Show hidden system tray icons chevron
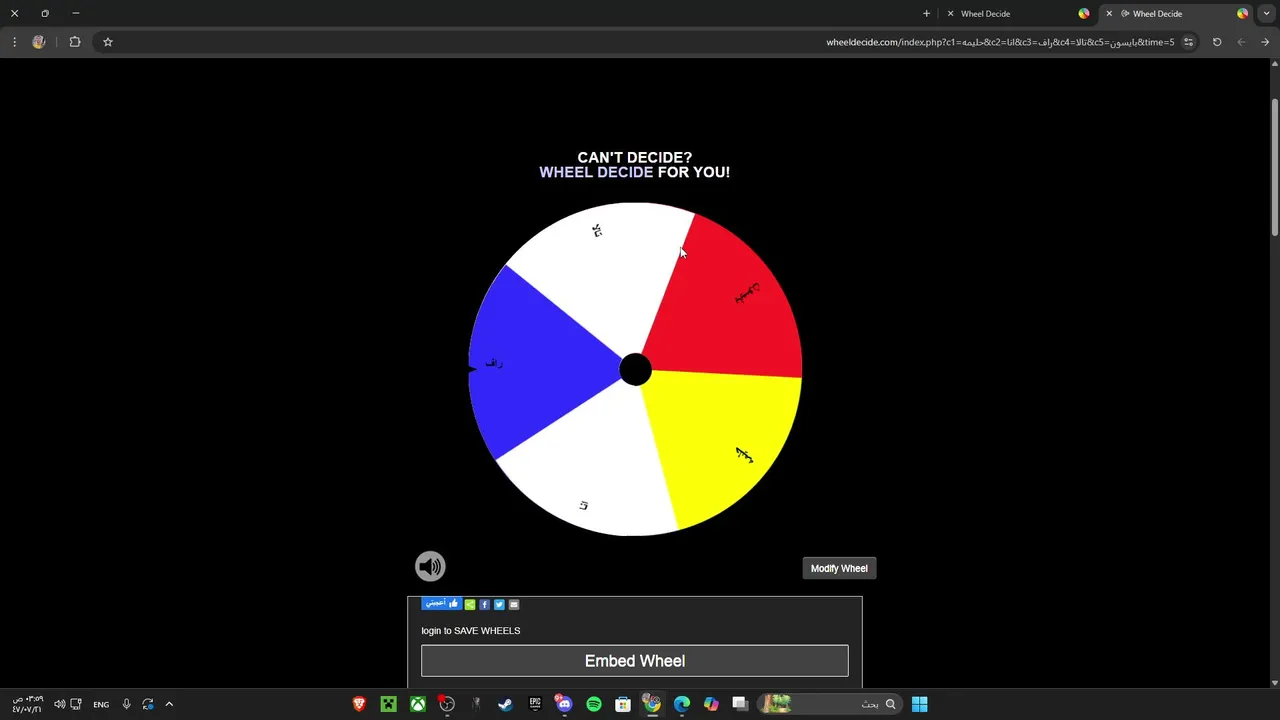This screenshot has width=1280, height=720. tap(169, 704)
